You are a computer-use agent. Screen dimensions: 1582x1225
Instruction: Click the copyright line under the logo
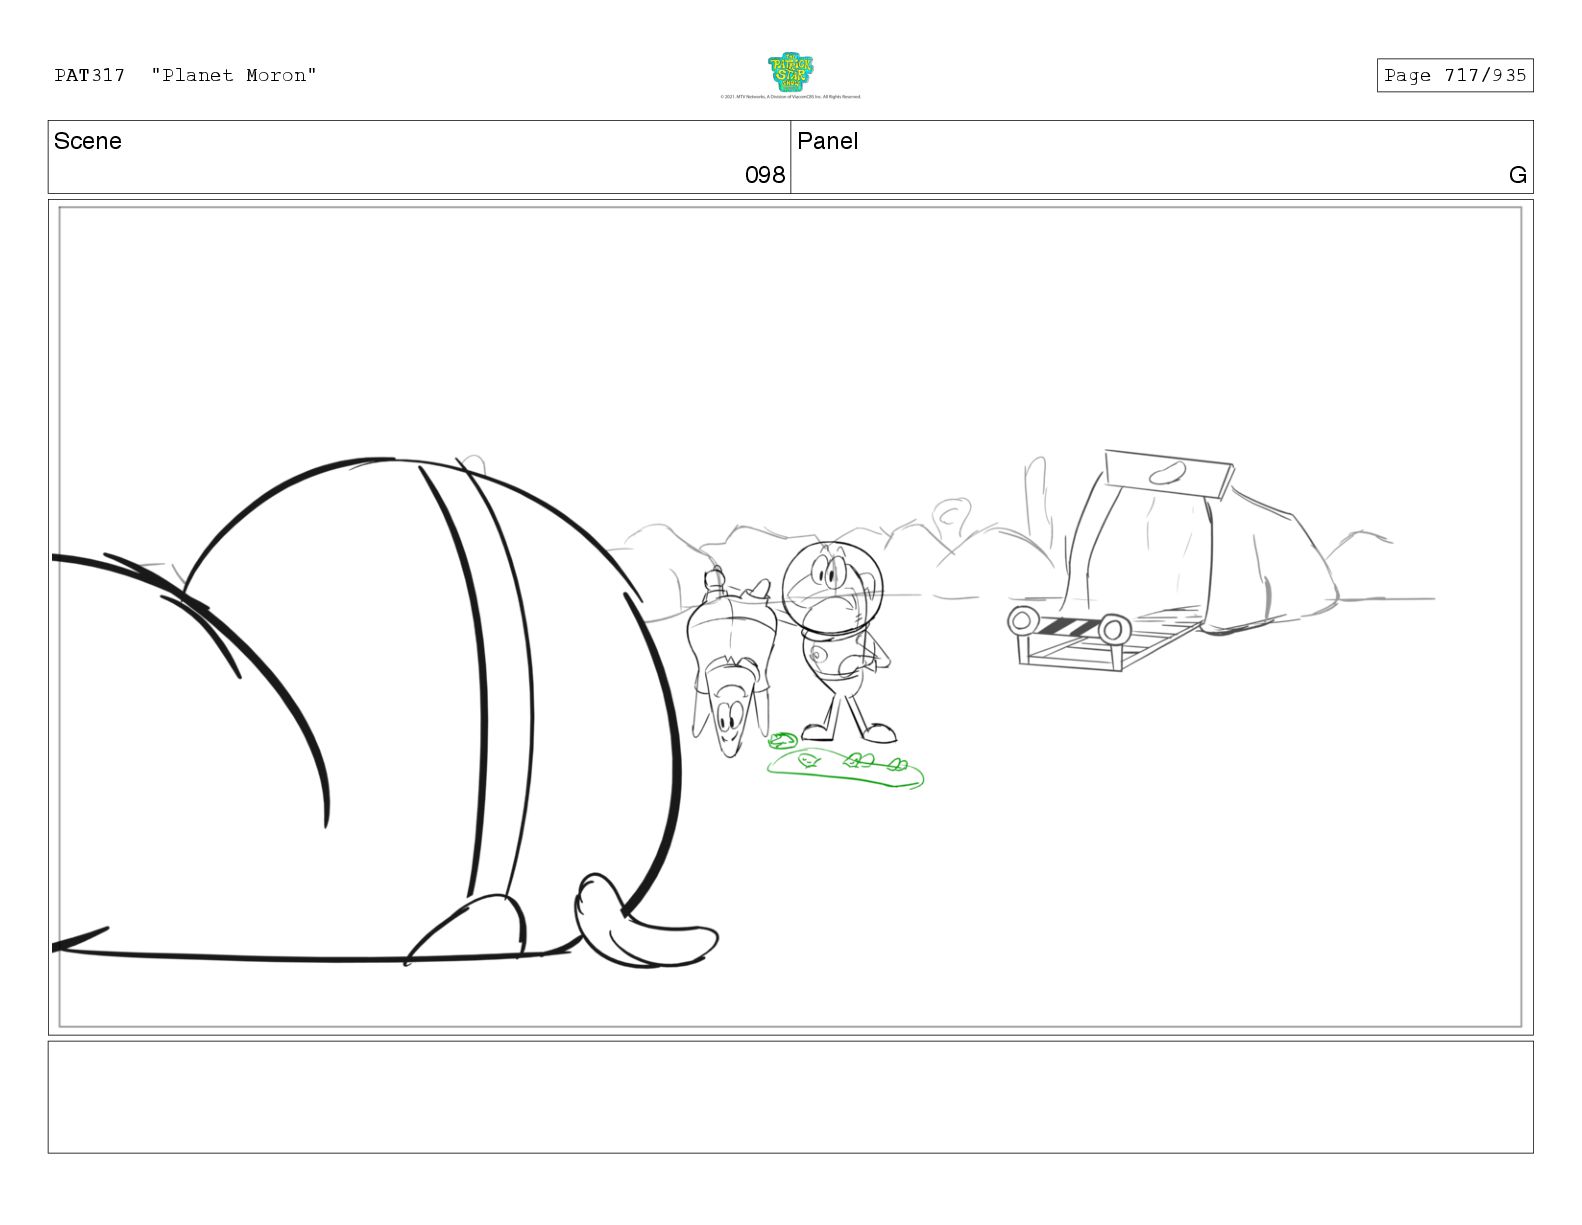(790, 97)
